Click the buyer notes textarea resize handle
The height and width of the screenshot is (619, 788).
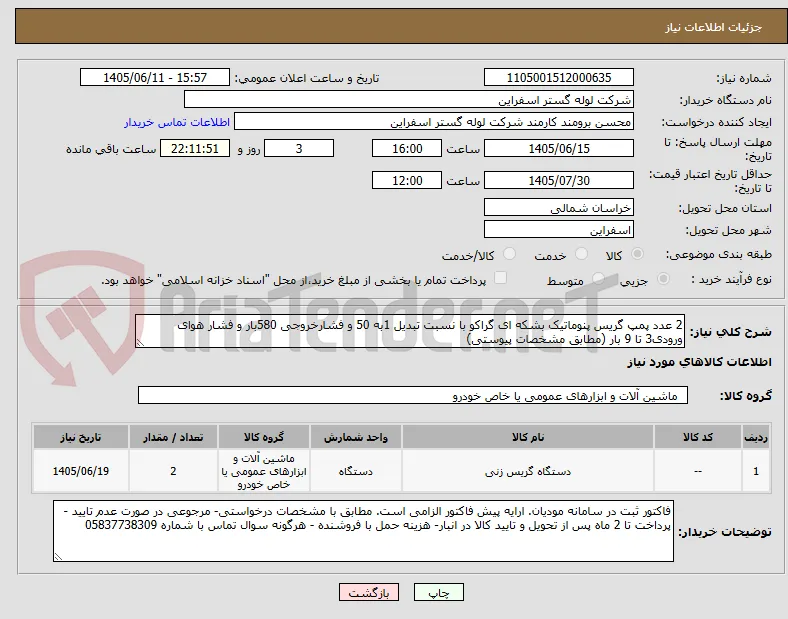[x=58, y=557]
